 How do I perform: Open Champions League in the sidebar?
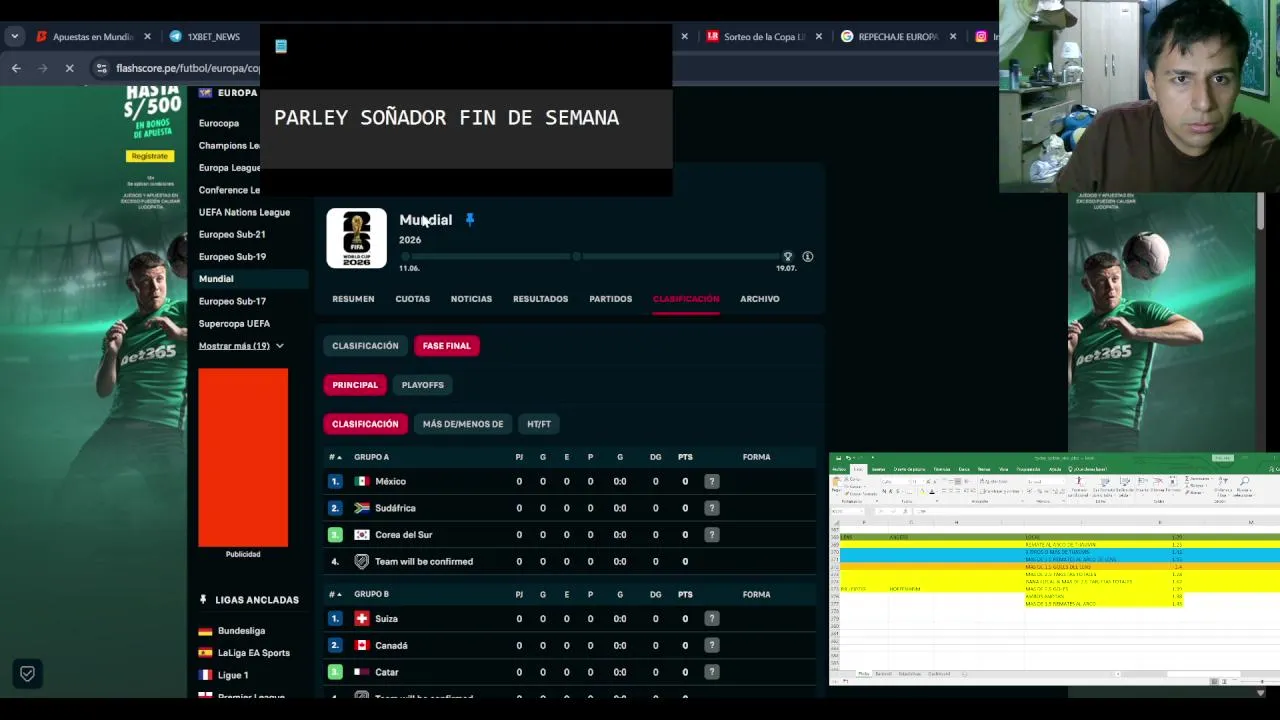(229, 146)
